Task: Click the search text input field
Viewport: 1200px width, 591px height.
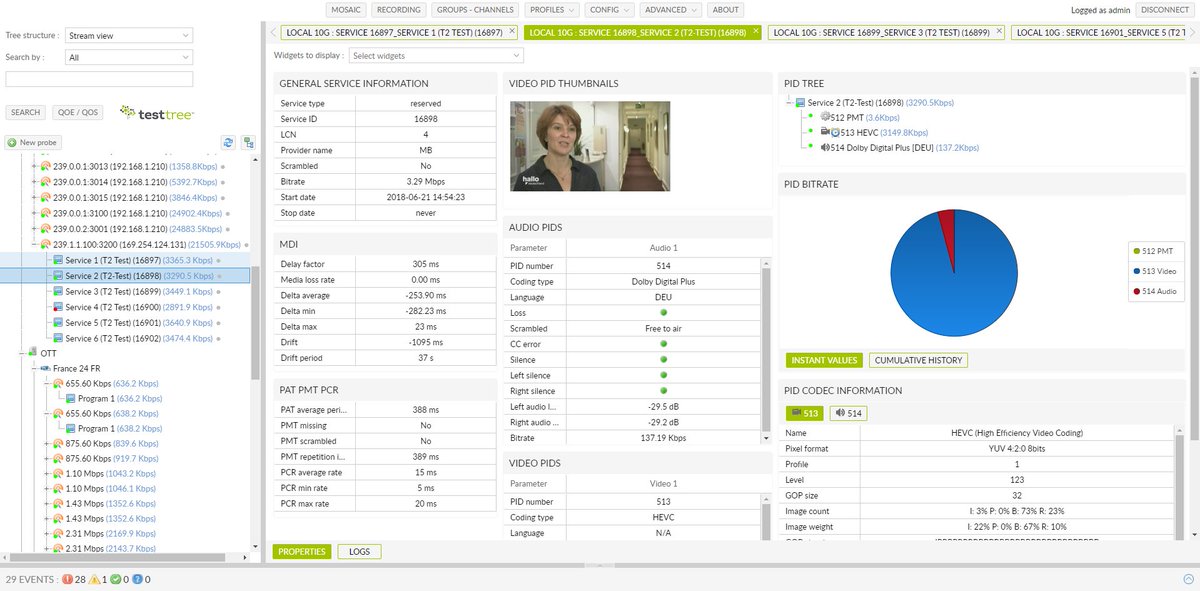Action: tap(99, 79)
